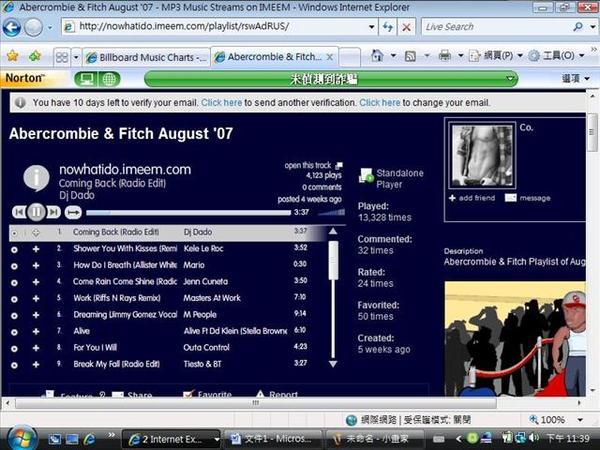Click the Add to Favorites icon
Image resolution: width=600 pixels, height=450 pixels.
coord(35,56)
